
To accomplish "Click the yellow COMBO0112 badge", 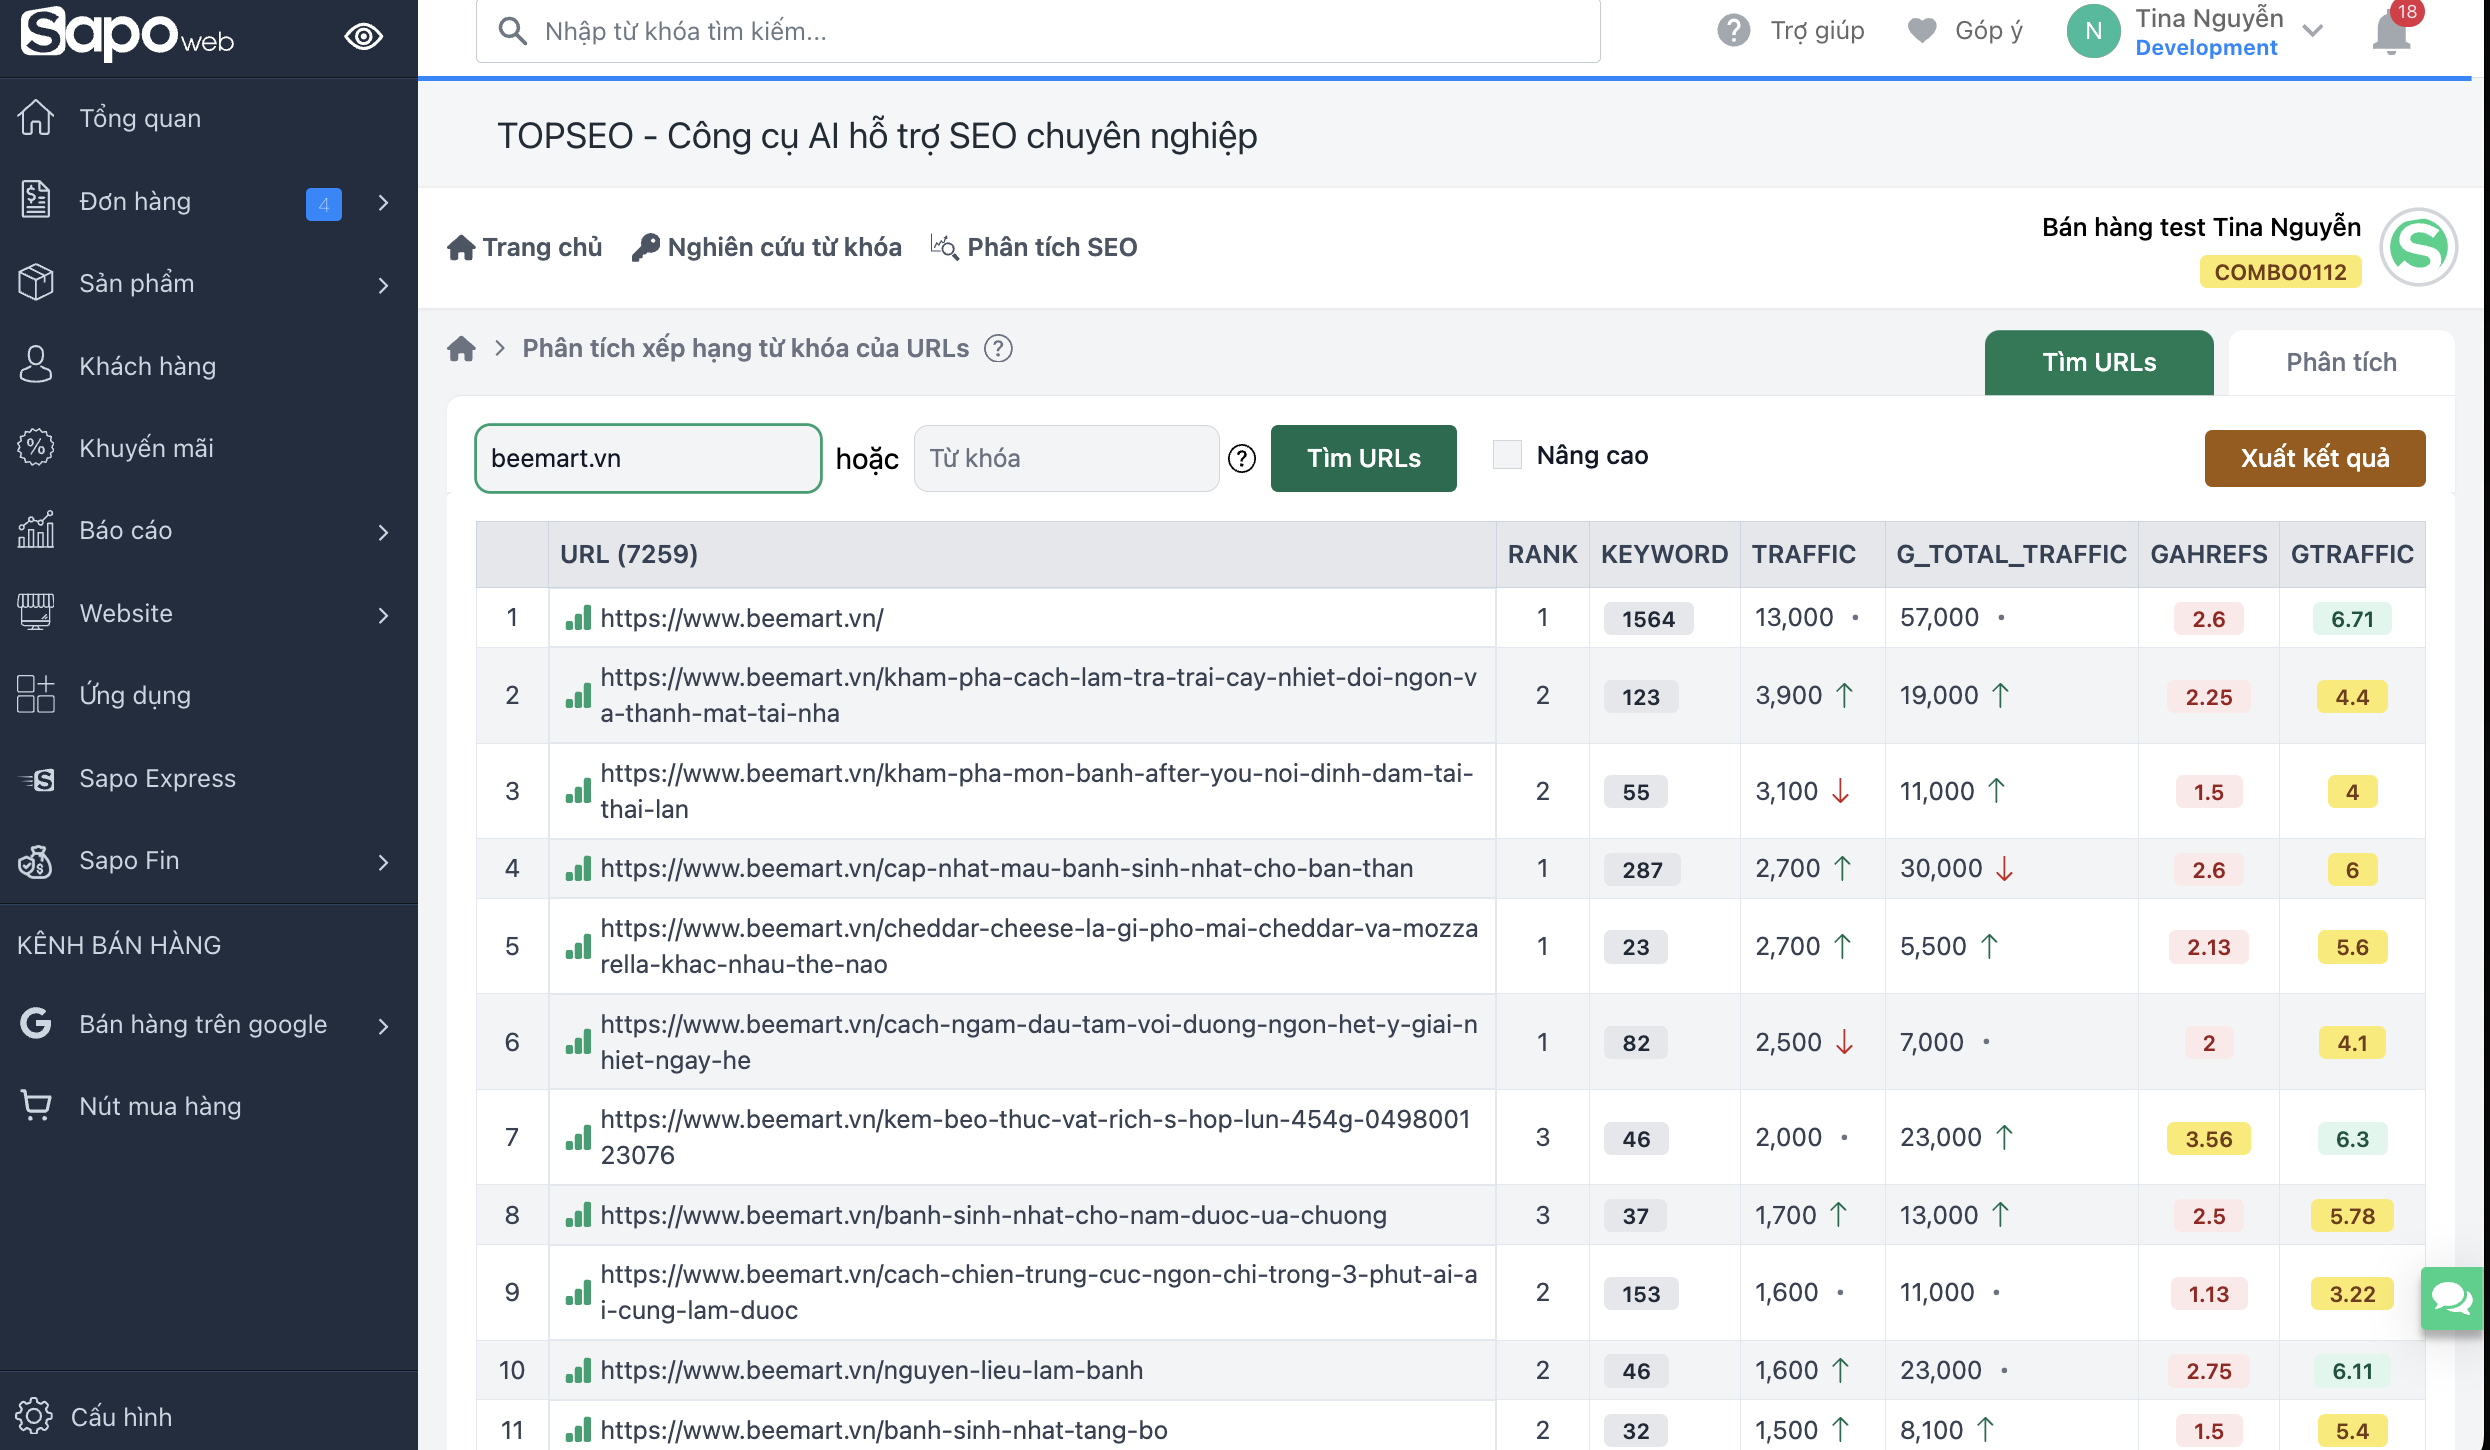I will (2279, 272).
